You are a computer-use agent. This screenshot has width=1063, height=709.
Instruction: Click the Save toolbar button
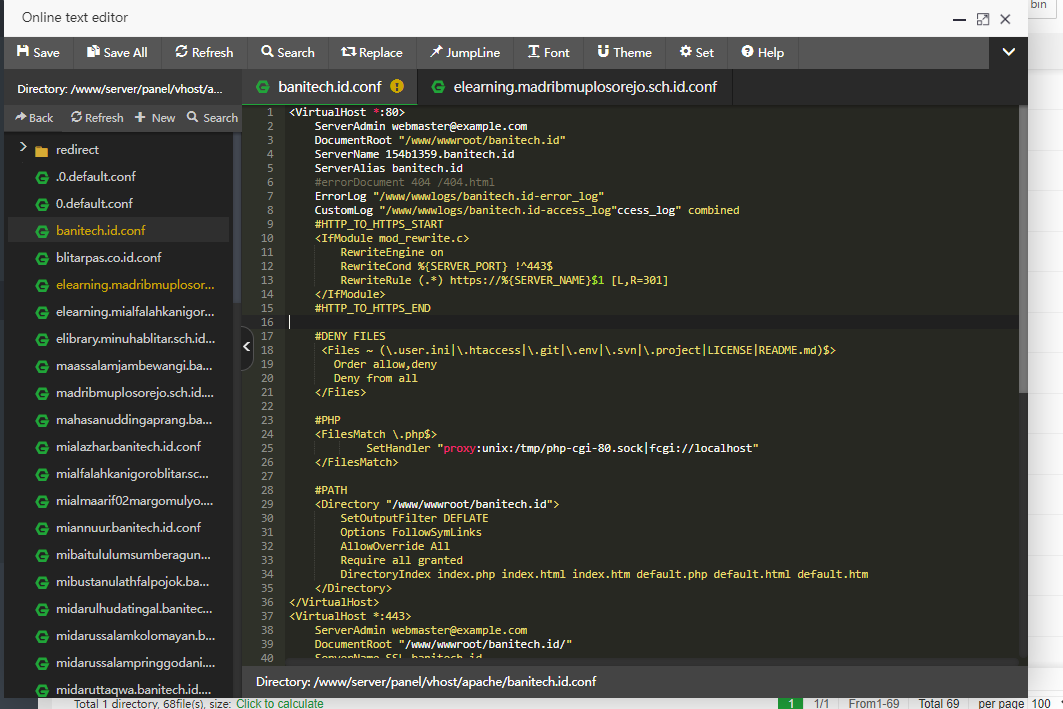click(x=38, y=53)
